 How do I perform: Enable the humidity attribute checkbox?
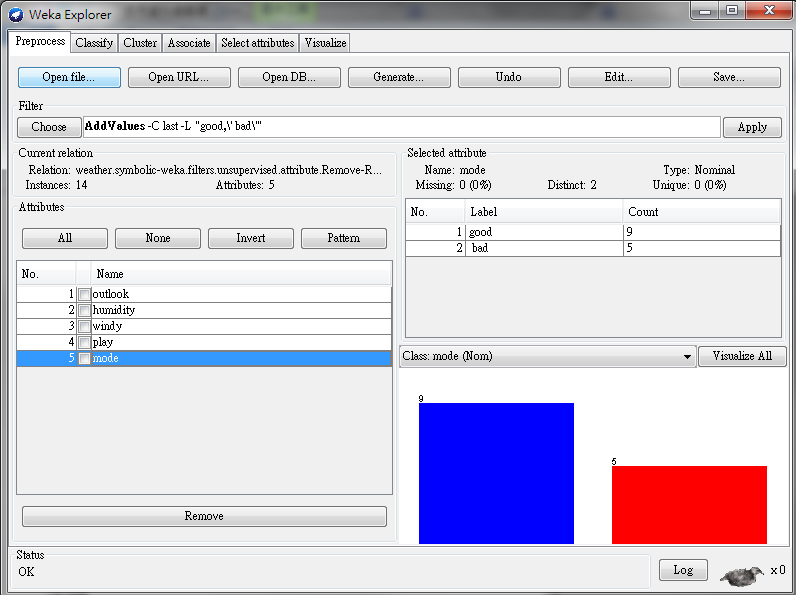click(x=84, y=311)
